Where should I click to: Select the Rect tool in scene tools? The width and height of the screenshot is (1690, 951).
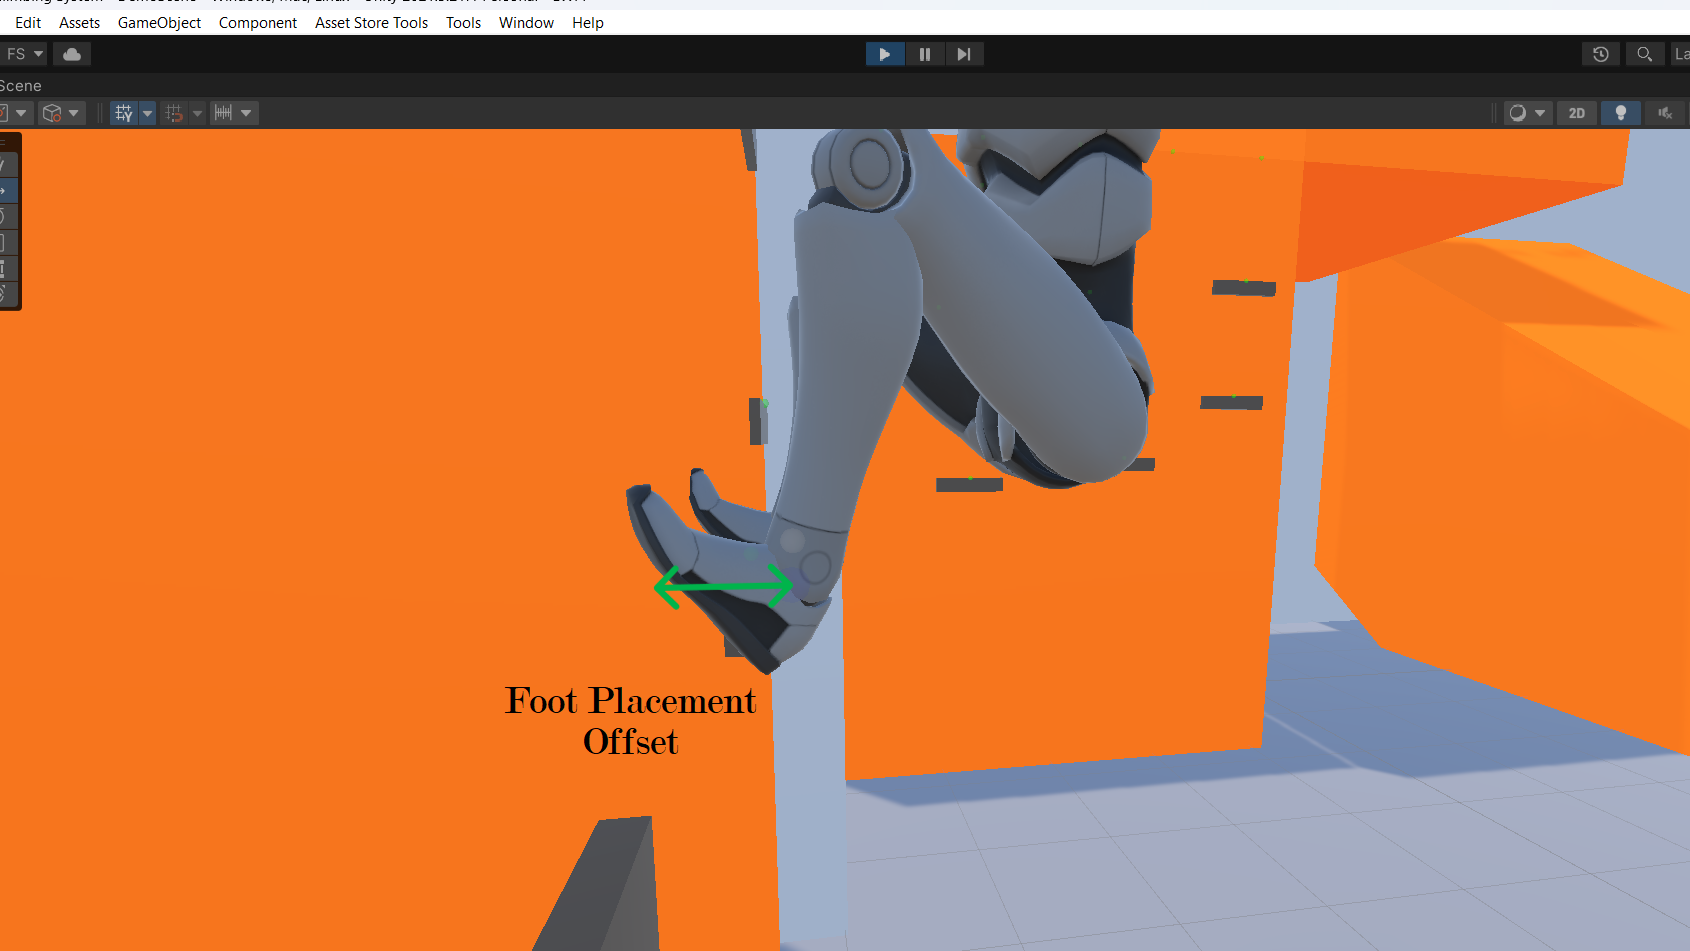click(5, 268)
